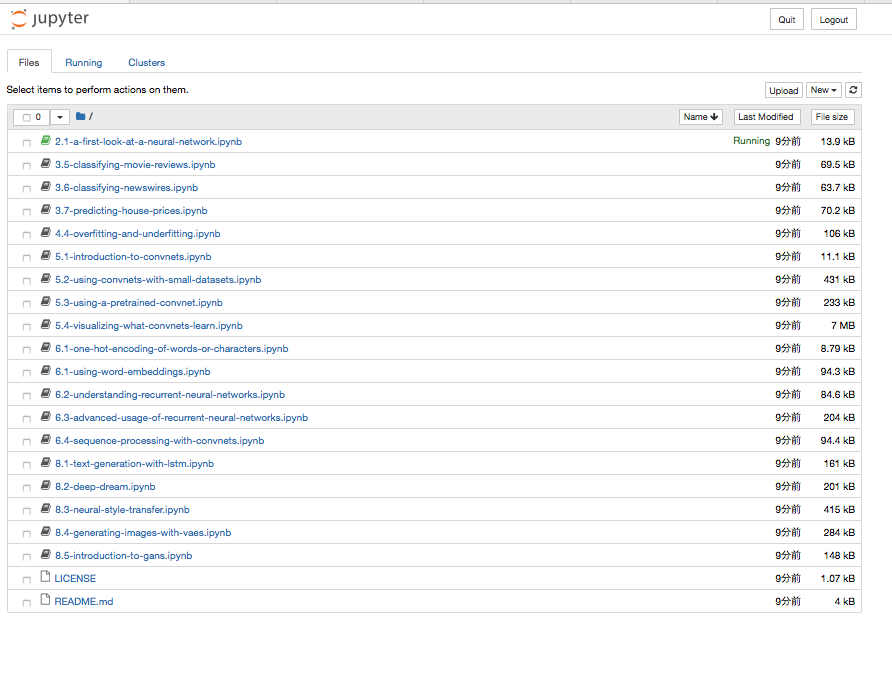Switch to the Running tab

click(84, 62)
